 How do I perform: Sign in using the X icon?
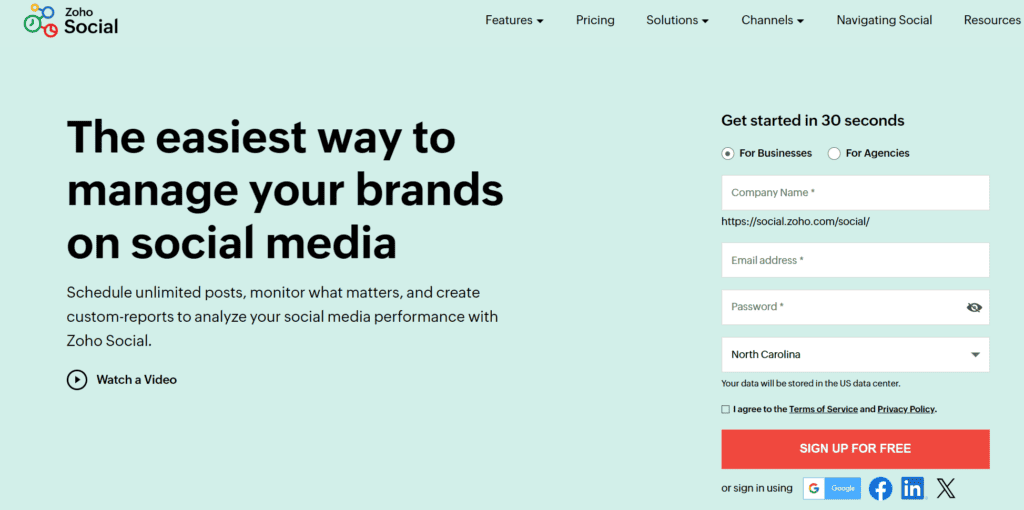click(x=945, y=488)
